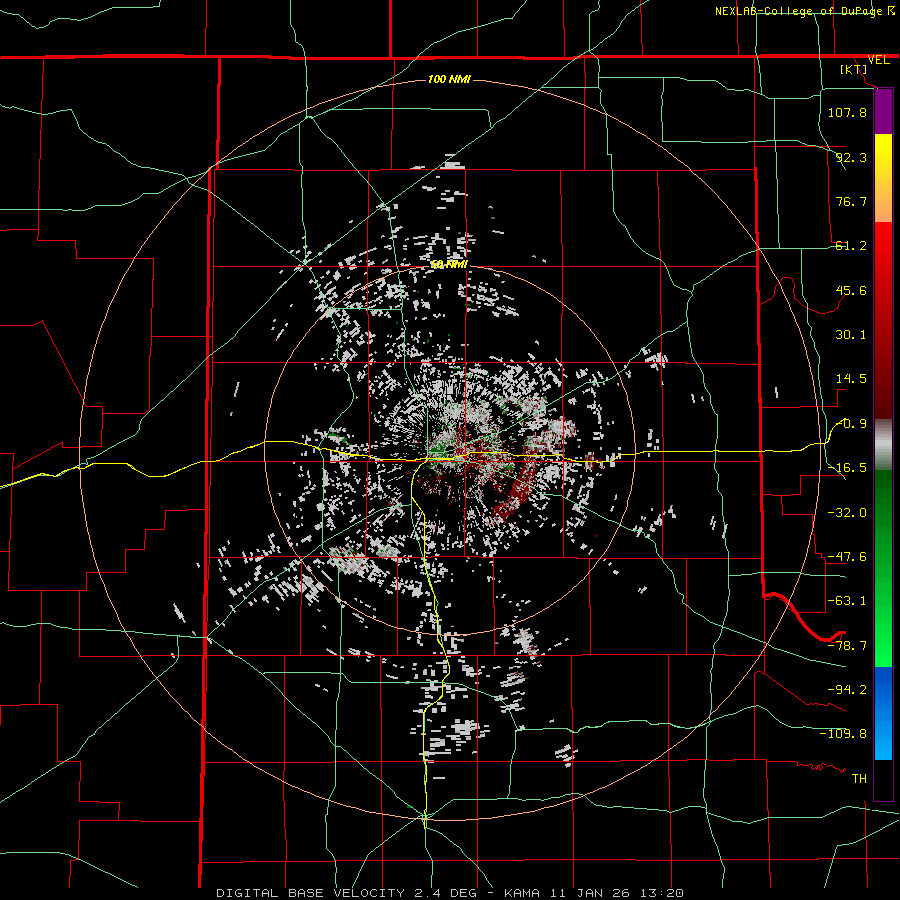Click the -32.0 velocity scale value
This screenshot has width=900, height=900.
(847, 512)
